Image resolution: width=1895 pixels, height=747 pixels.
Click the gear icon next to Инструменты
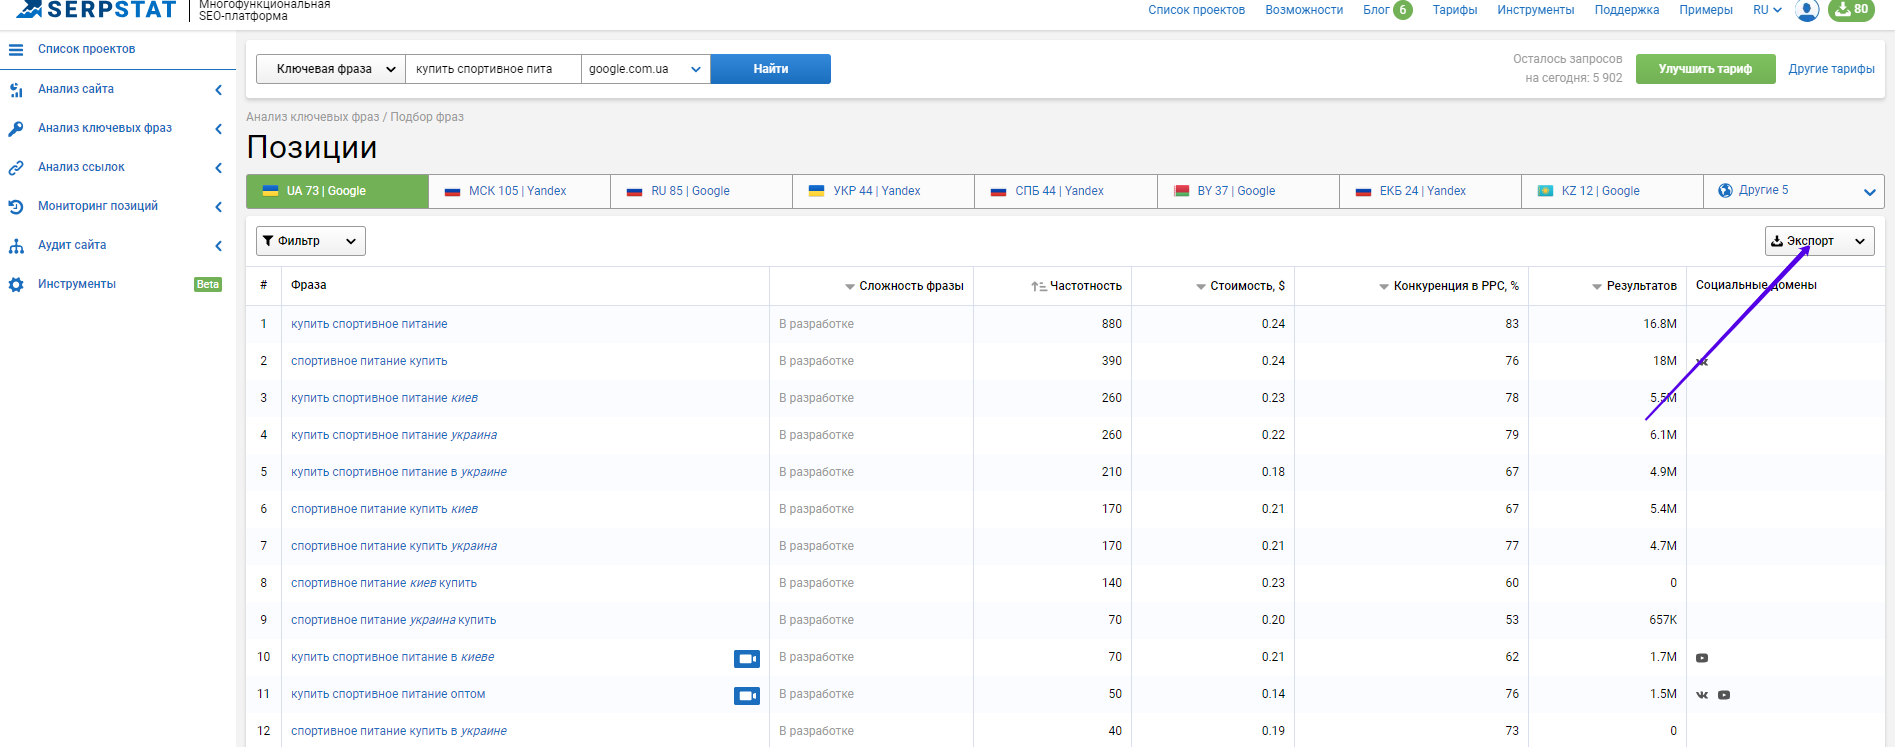[x=16, y=285]
